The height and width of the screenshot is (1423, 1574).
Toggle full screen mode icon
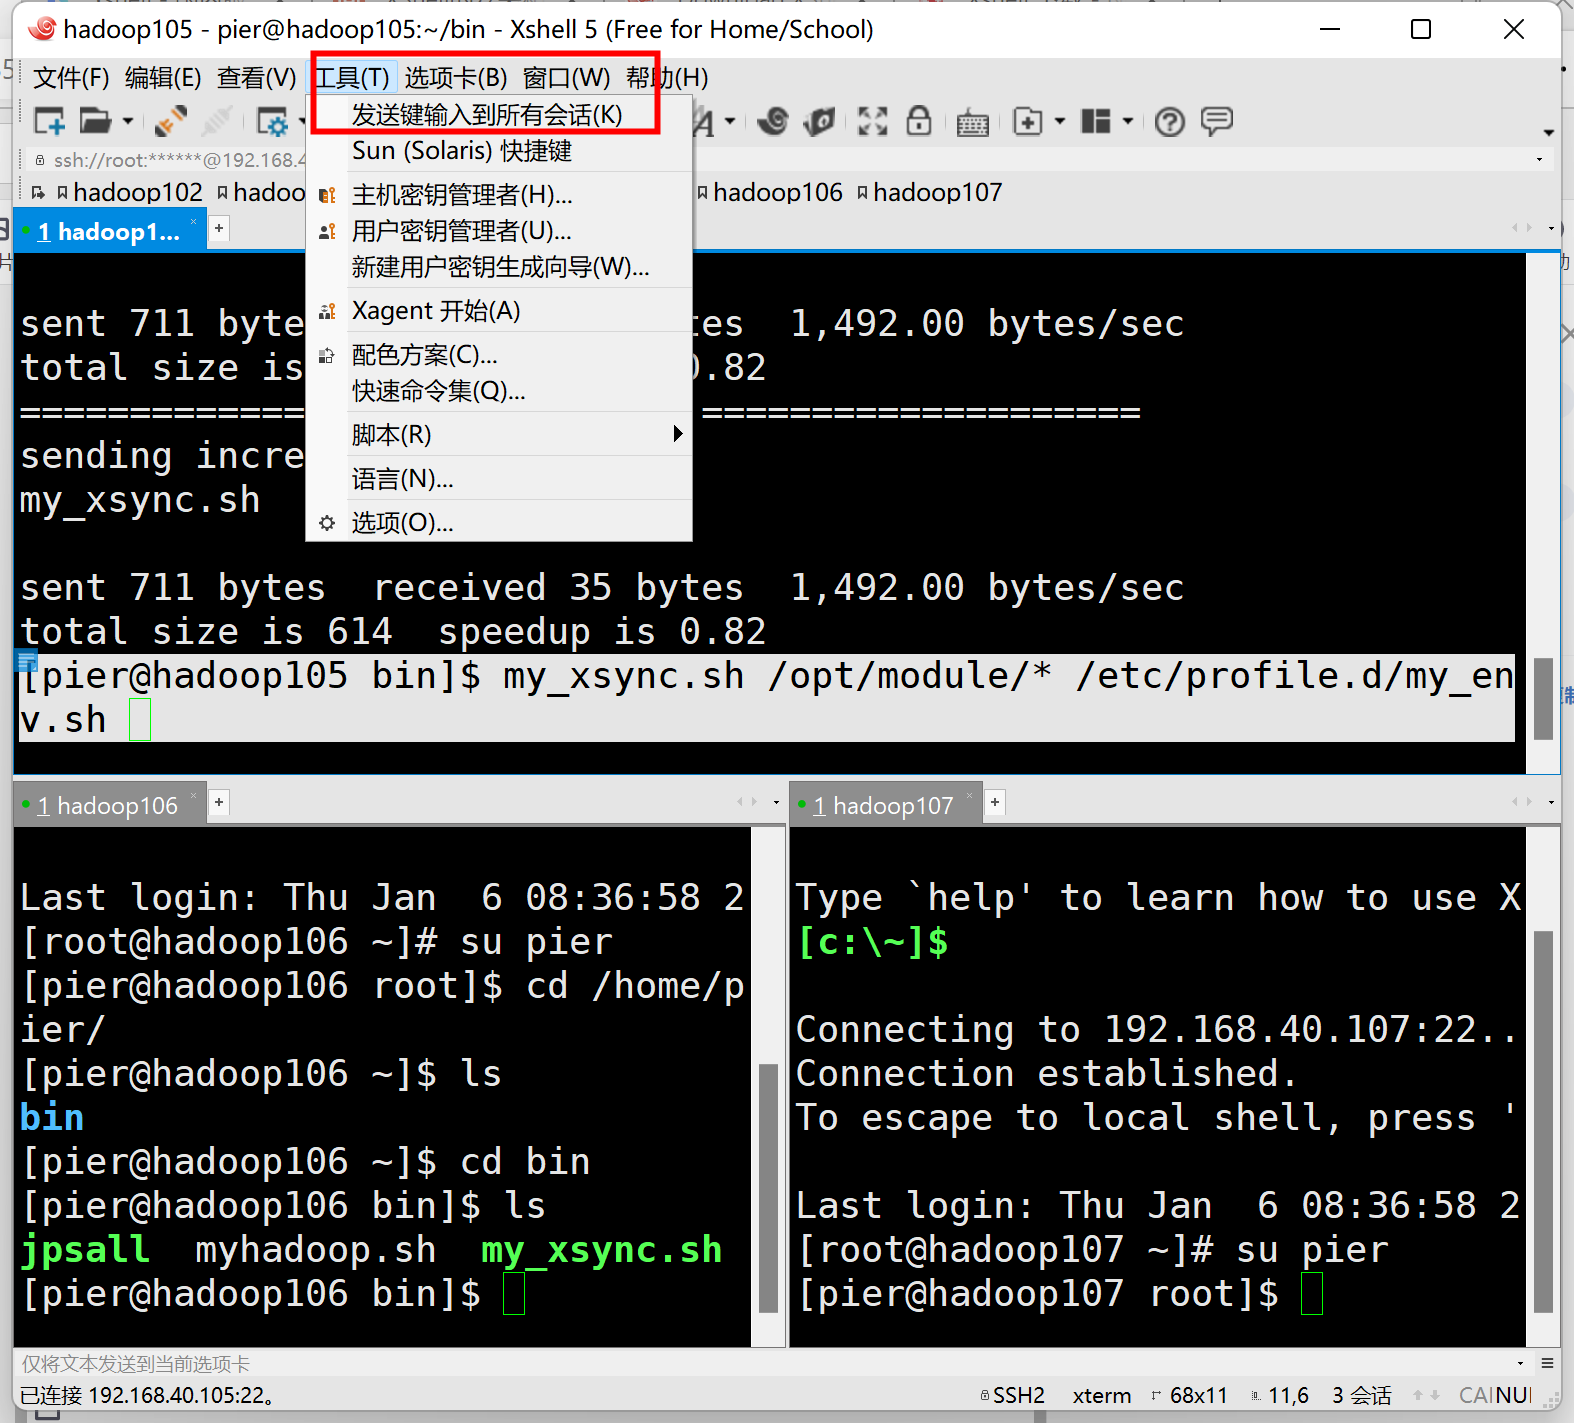872,122
